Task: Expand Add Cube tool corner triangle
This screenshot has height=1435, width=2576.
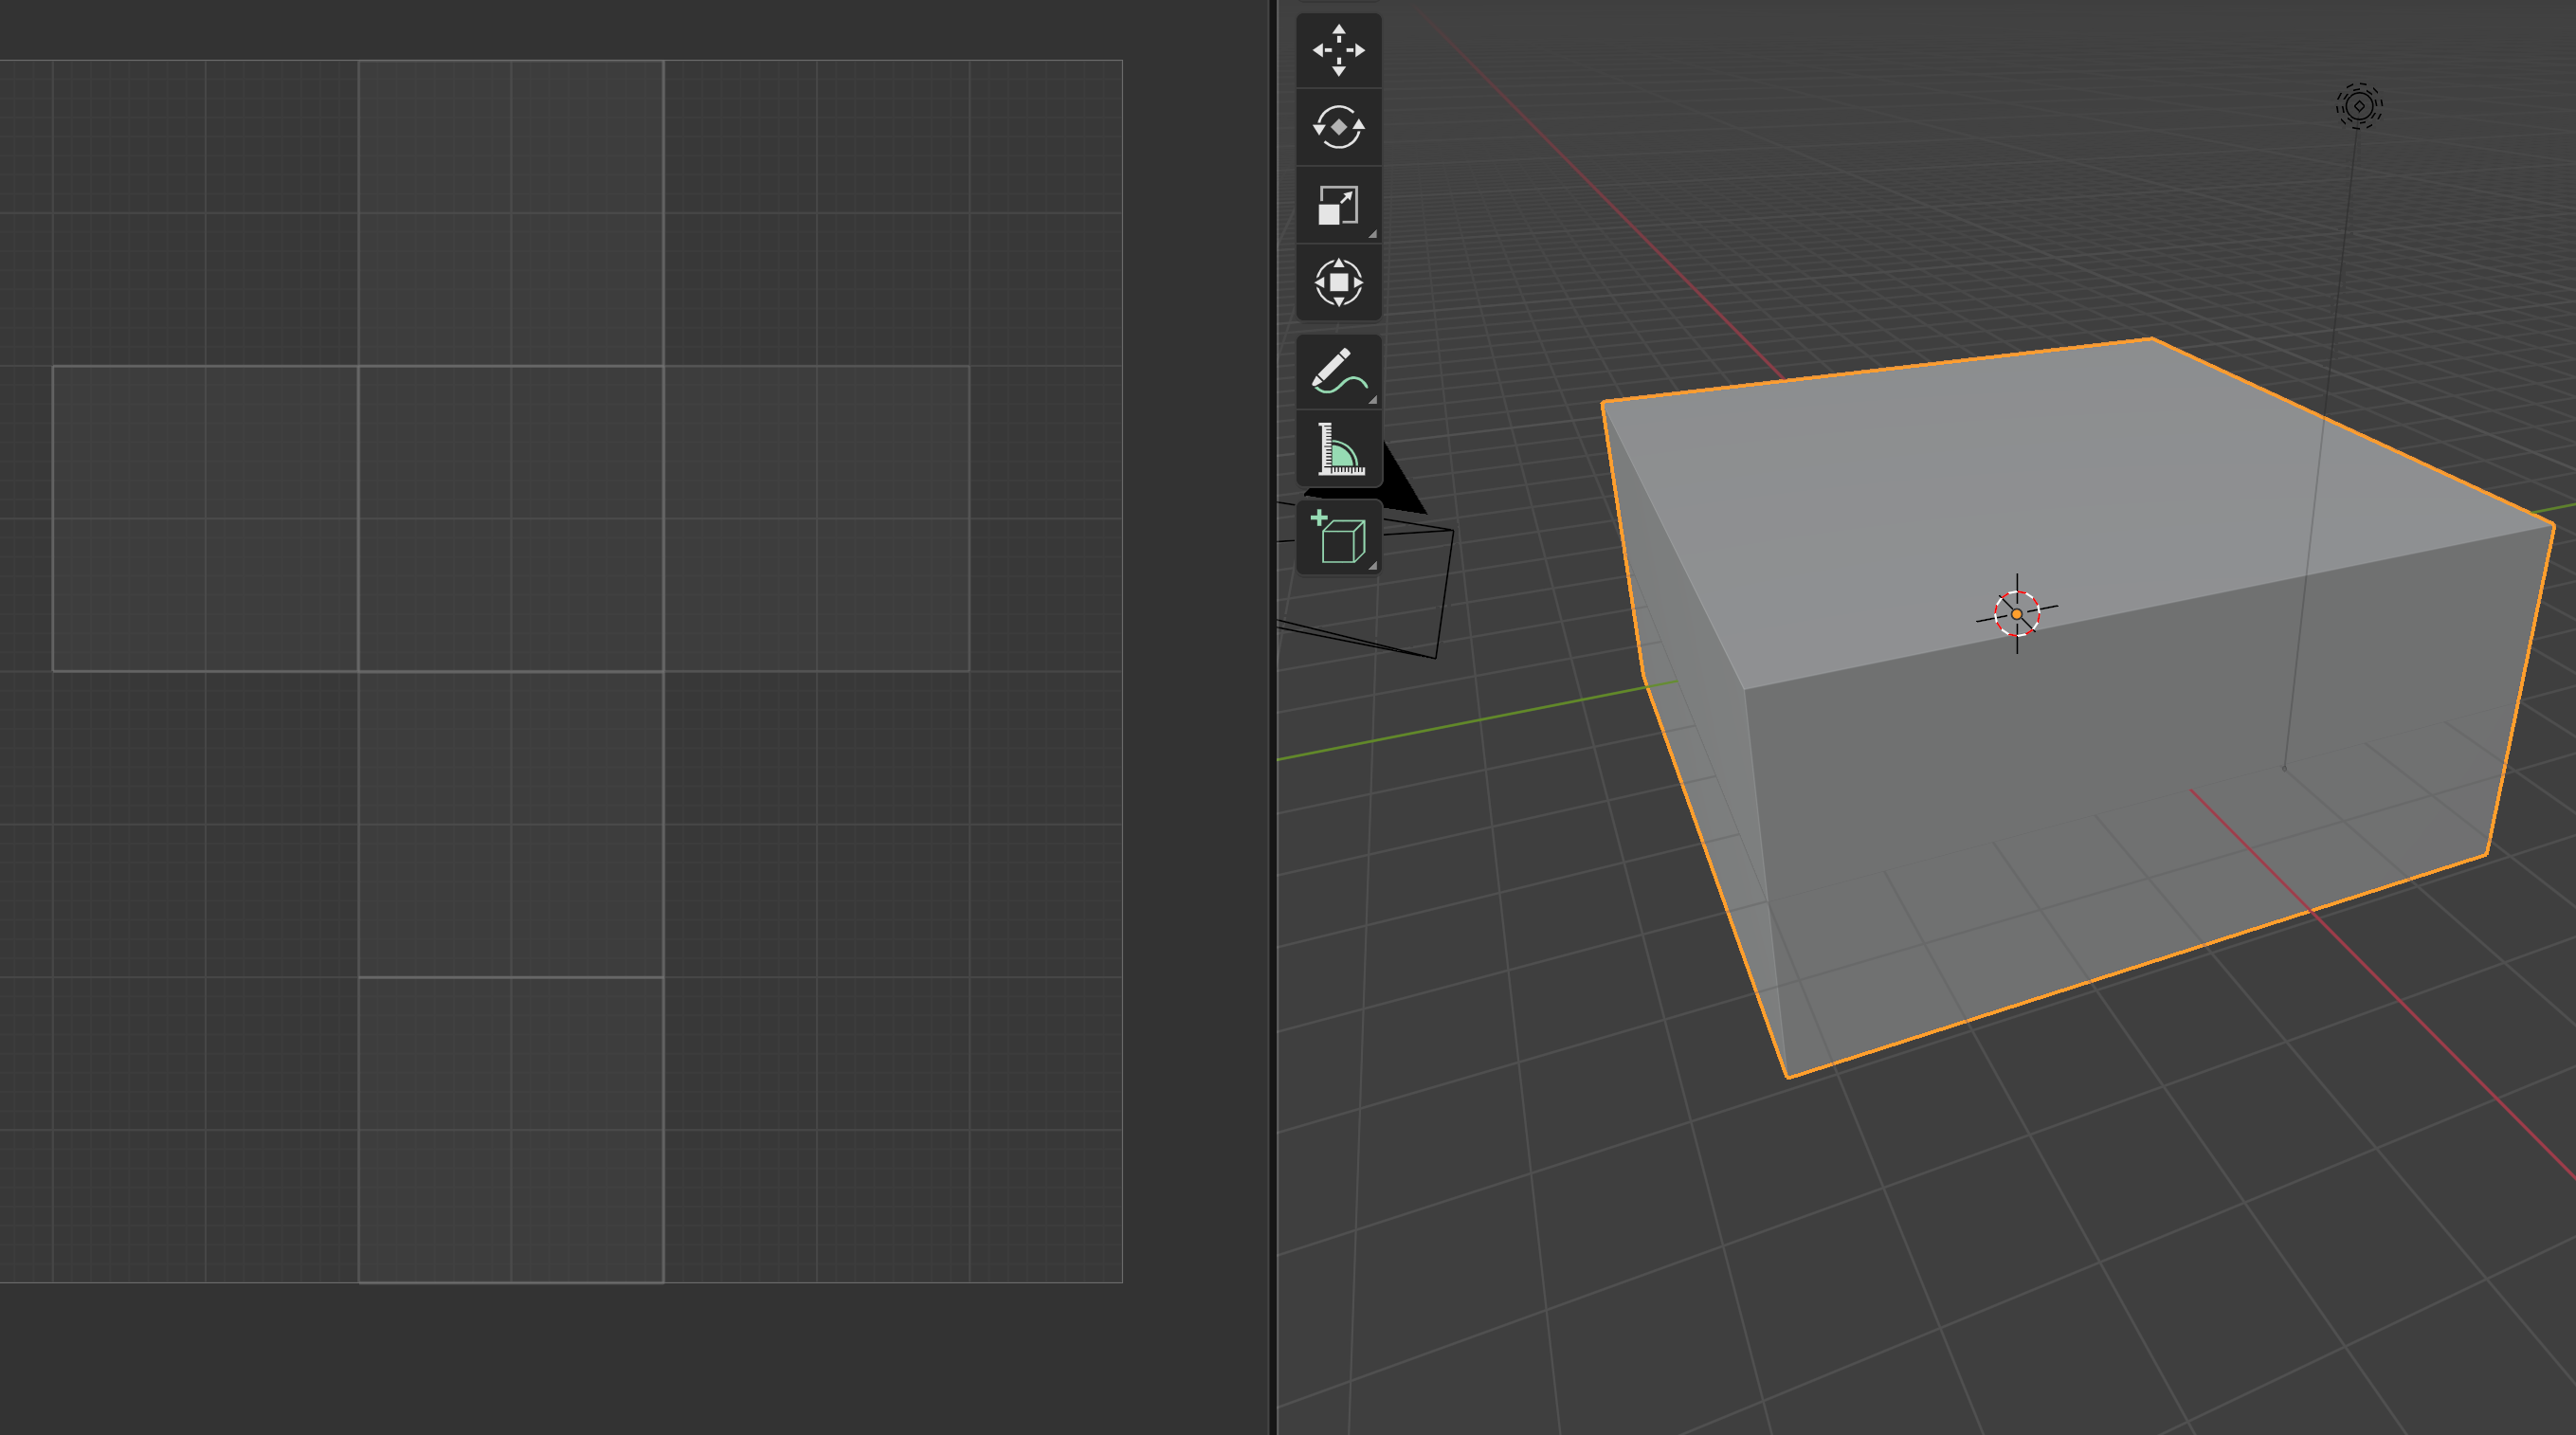Action: [1372, 566]
